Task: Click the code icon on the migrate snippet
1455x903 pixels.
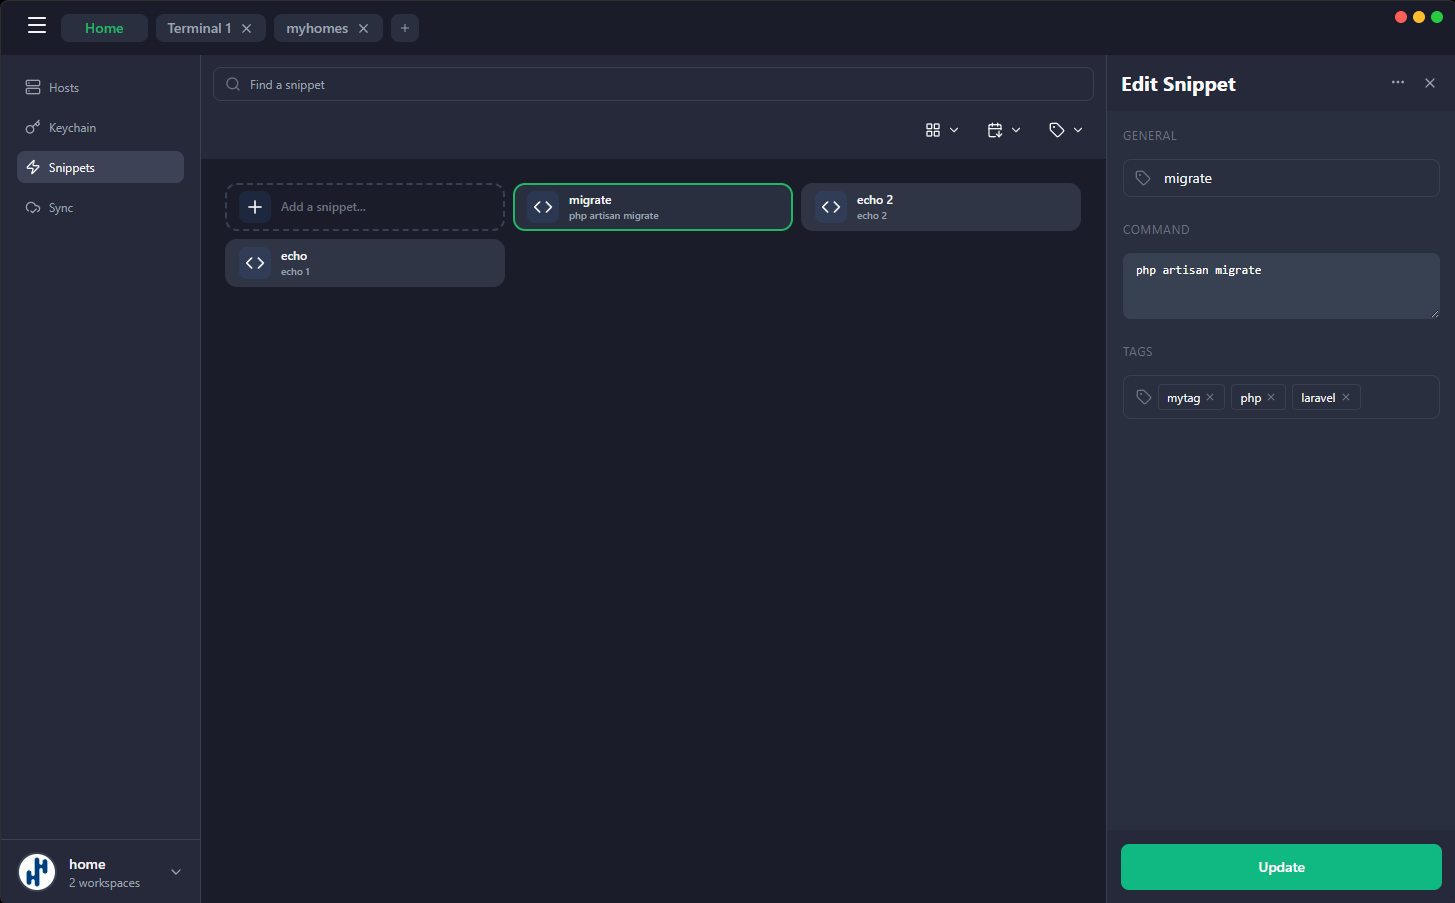Action: click(x=542, y=207)
